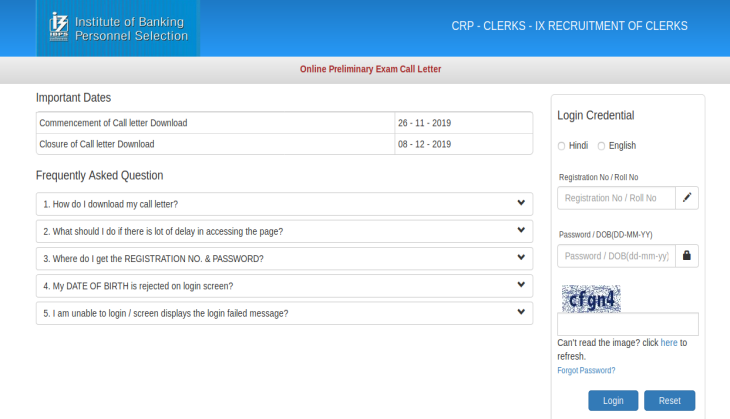The height and width of the screenshot is (419, 730).
Task: Click the 'Commencement of Call letter Download' cell
Action: pos(216,123)
